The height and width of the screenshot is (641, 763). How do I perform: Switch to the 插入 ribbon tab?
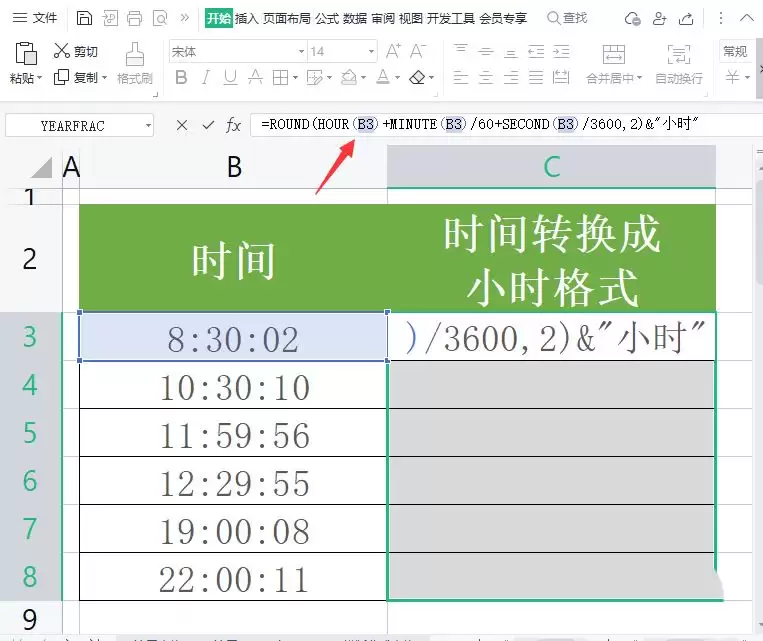tap(247, 18)
